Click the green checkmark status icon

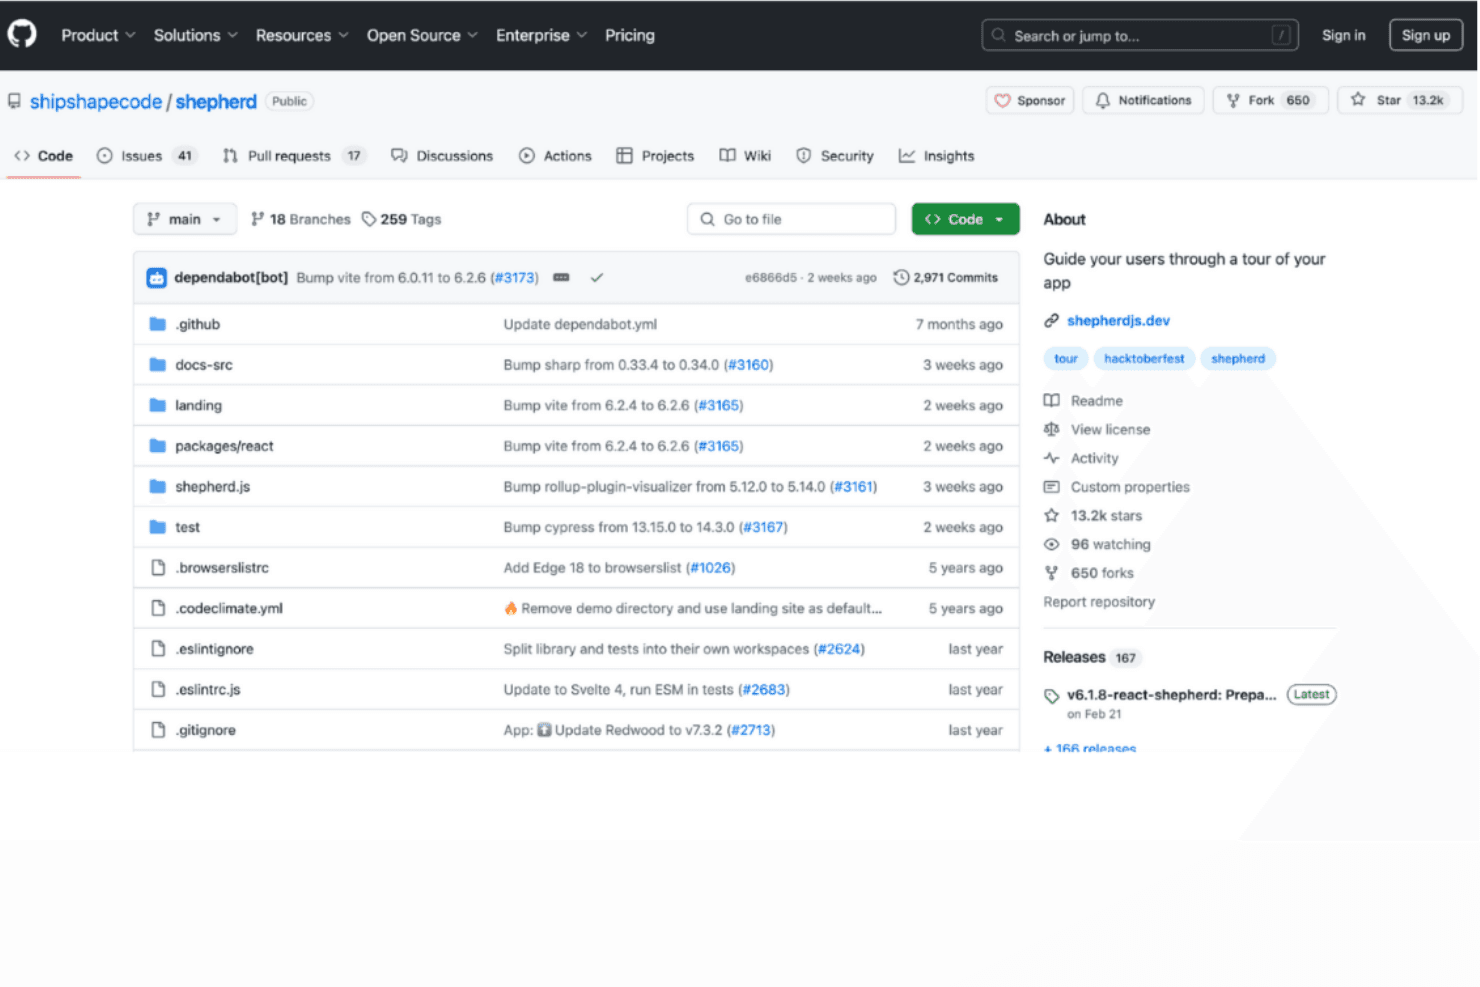click(597, 278)
